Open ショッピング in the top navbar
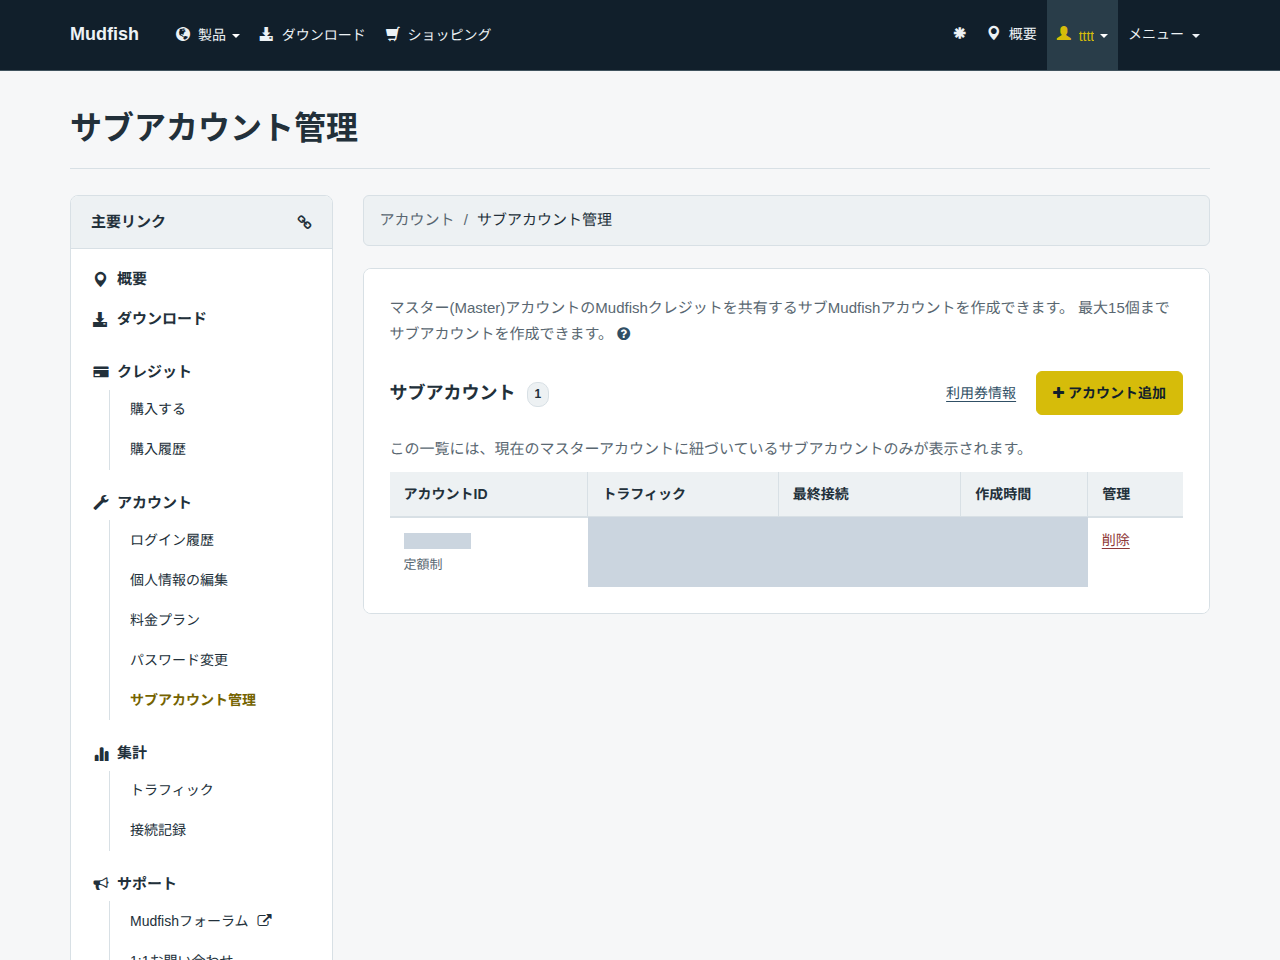The image size is (1280, 960). pyautogui.click(x=438, y=35)
